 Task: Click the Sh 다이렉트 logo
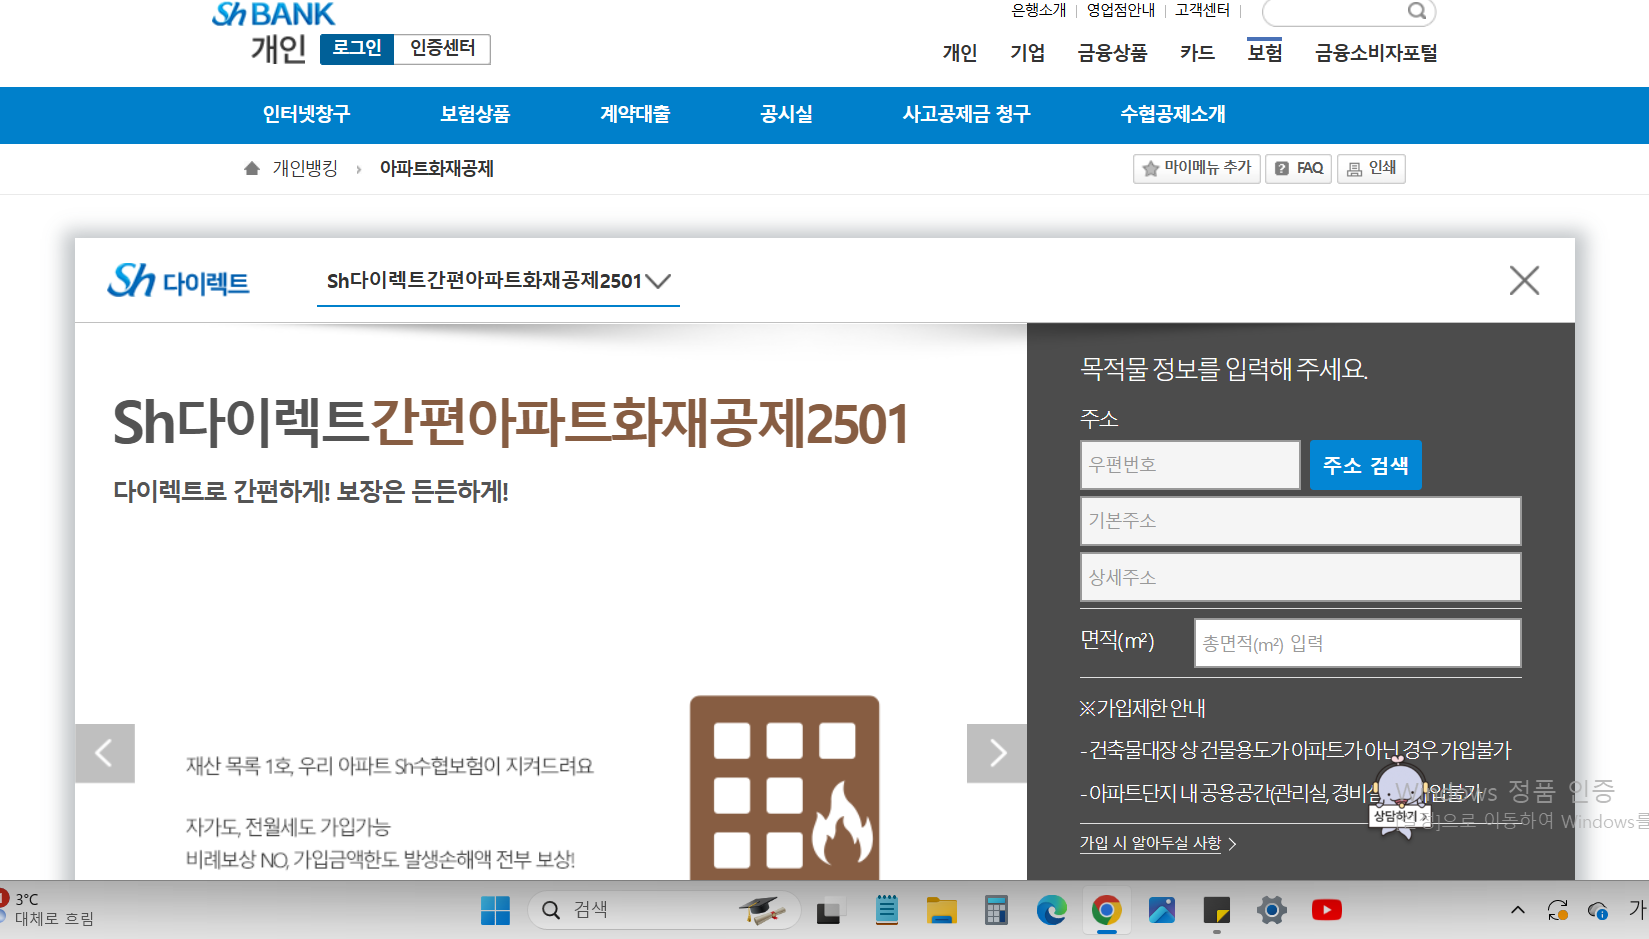coord(178,281)
